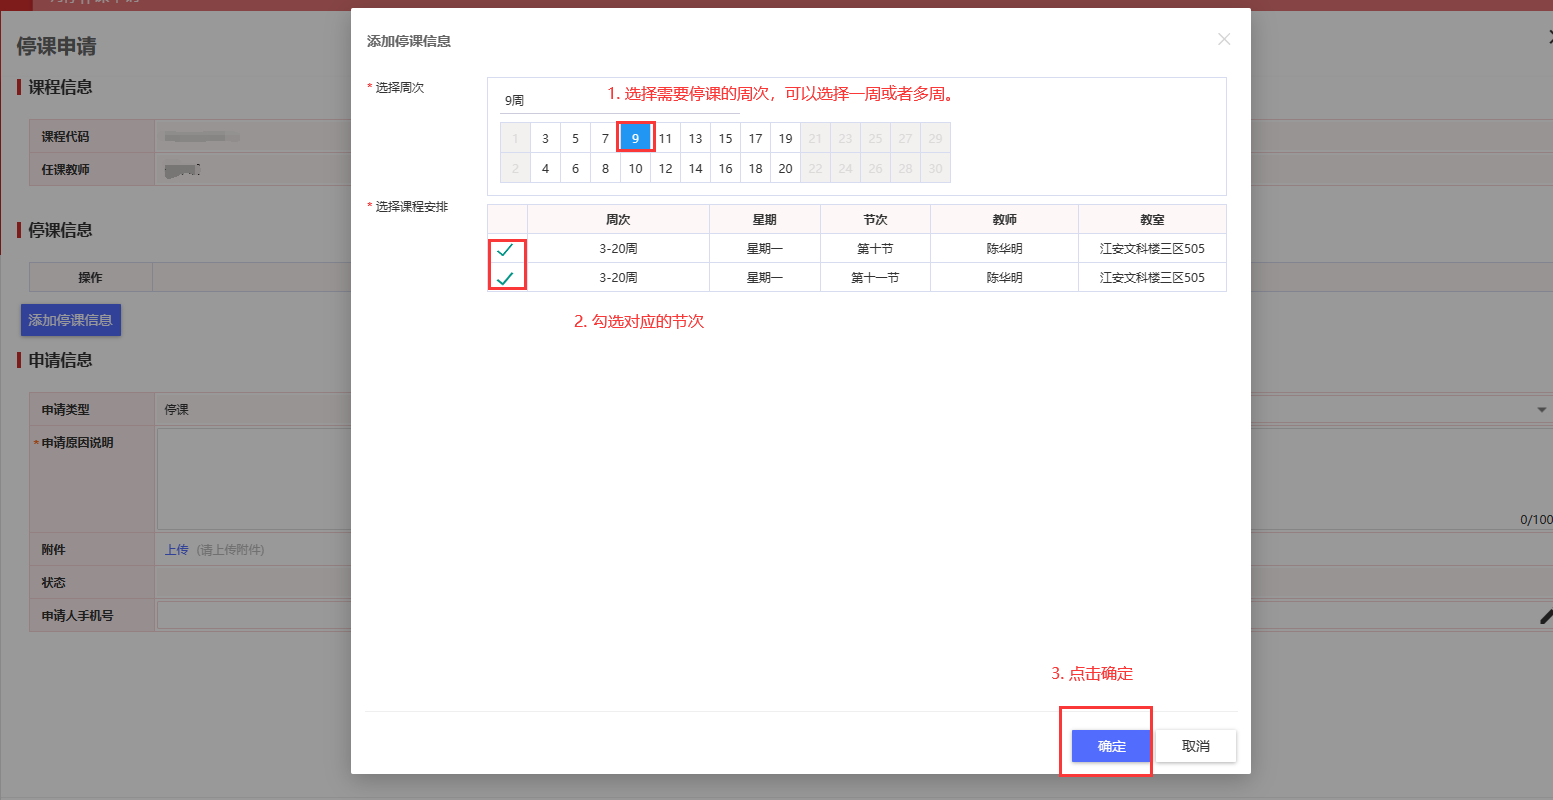Close the 添加停课信息 dialog with X
The image size is (1553, 800).
(x=1224, y=39)
